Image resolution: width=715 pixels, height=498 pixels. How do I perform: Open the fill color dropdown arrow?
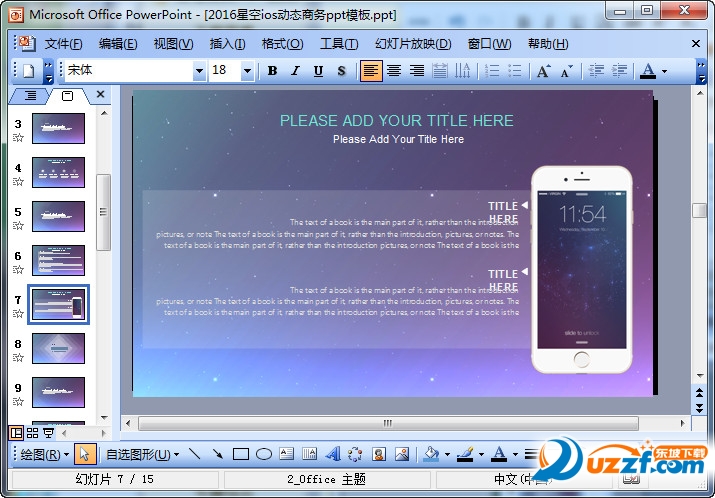pos(447,454)
